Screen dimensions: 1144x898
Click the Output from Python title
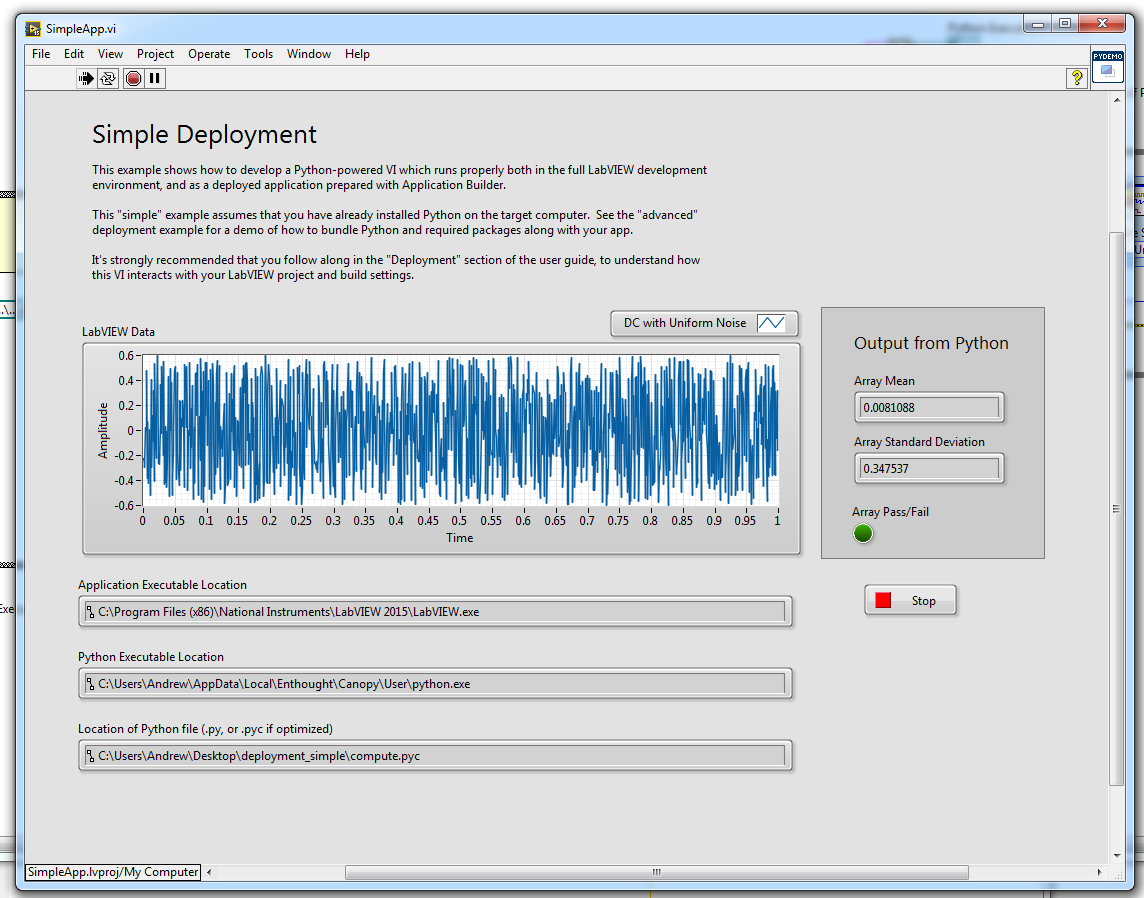pyautogui.click(x=931, y=344)
